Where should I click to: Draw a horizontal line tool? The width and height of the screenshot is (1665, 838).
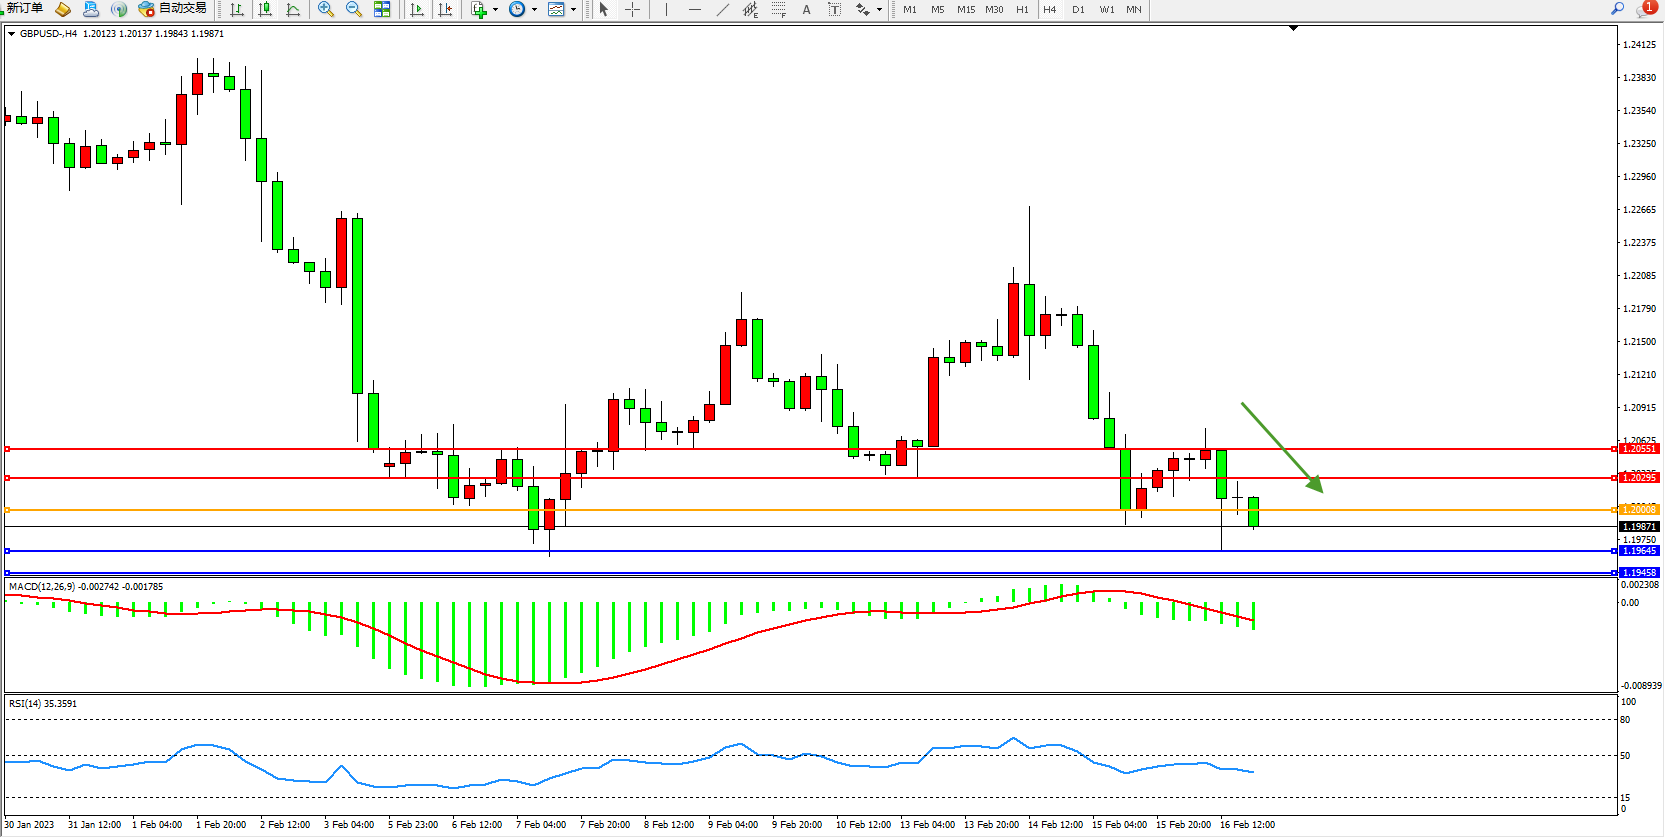tap(695, 9)
